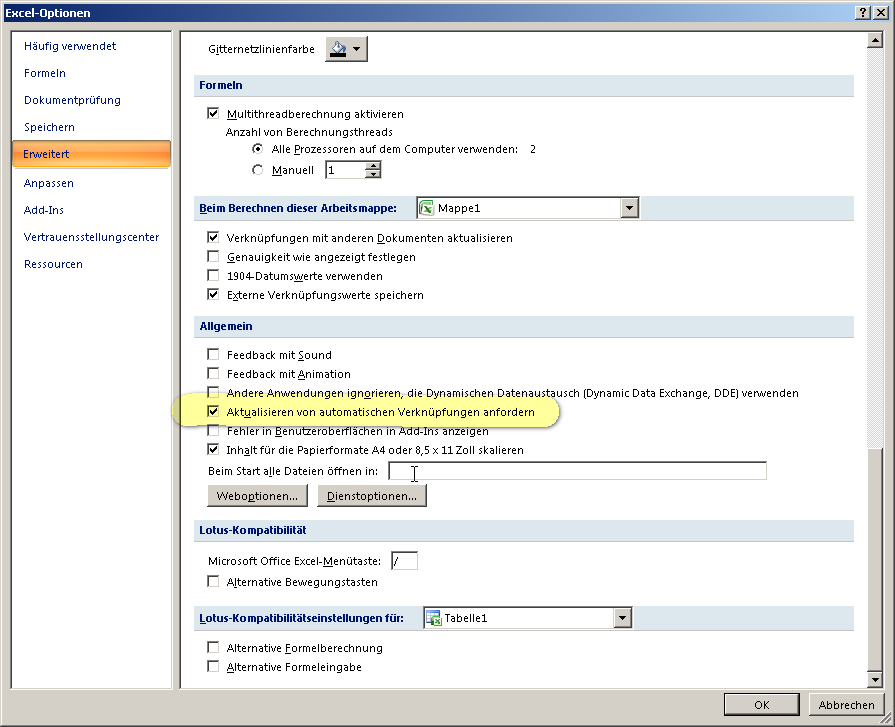895x727 pixels.
Task: Confirm options with OK button
Action: pos(761,705)
